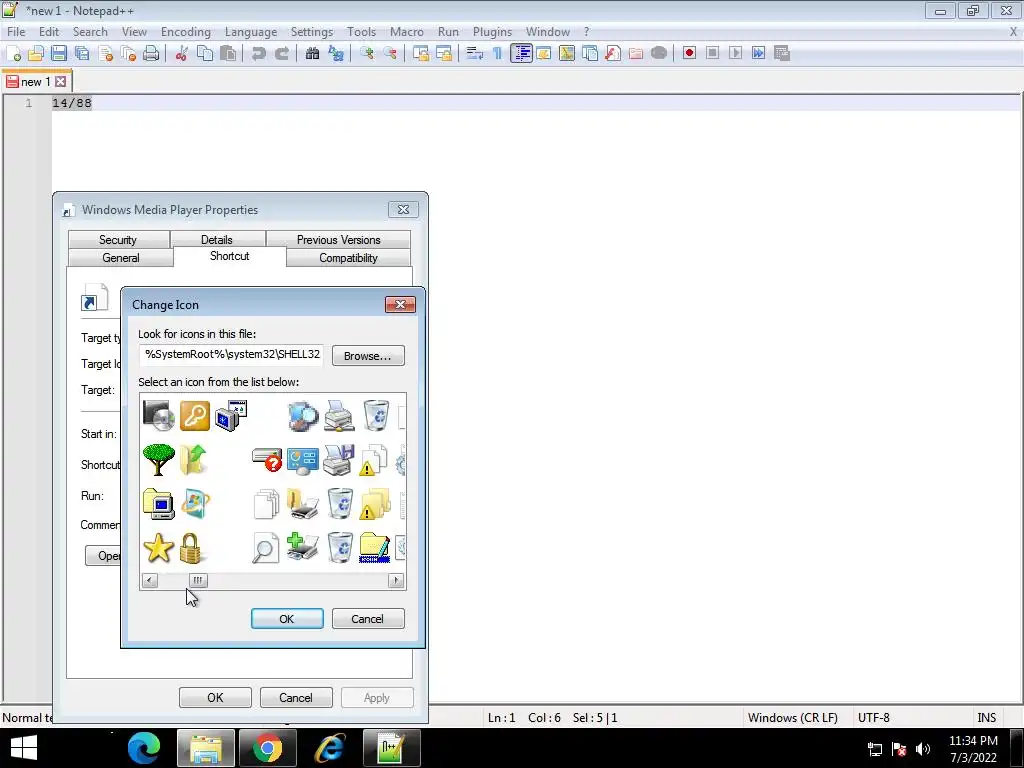
Task: Choose the green tree icon
Action: pyautogui.click(x=158, y=459)
